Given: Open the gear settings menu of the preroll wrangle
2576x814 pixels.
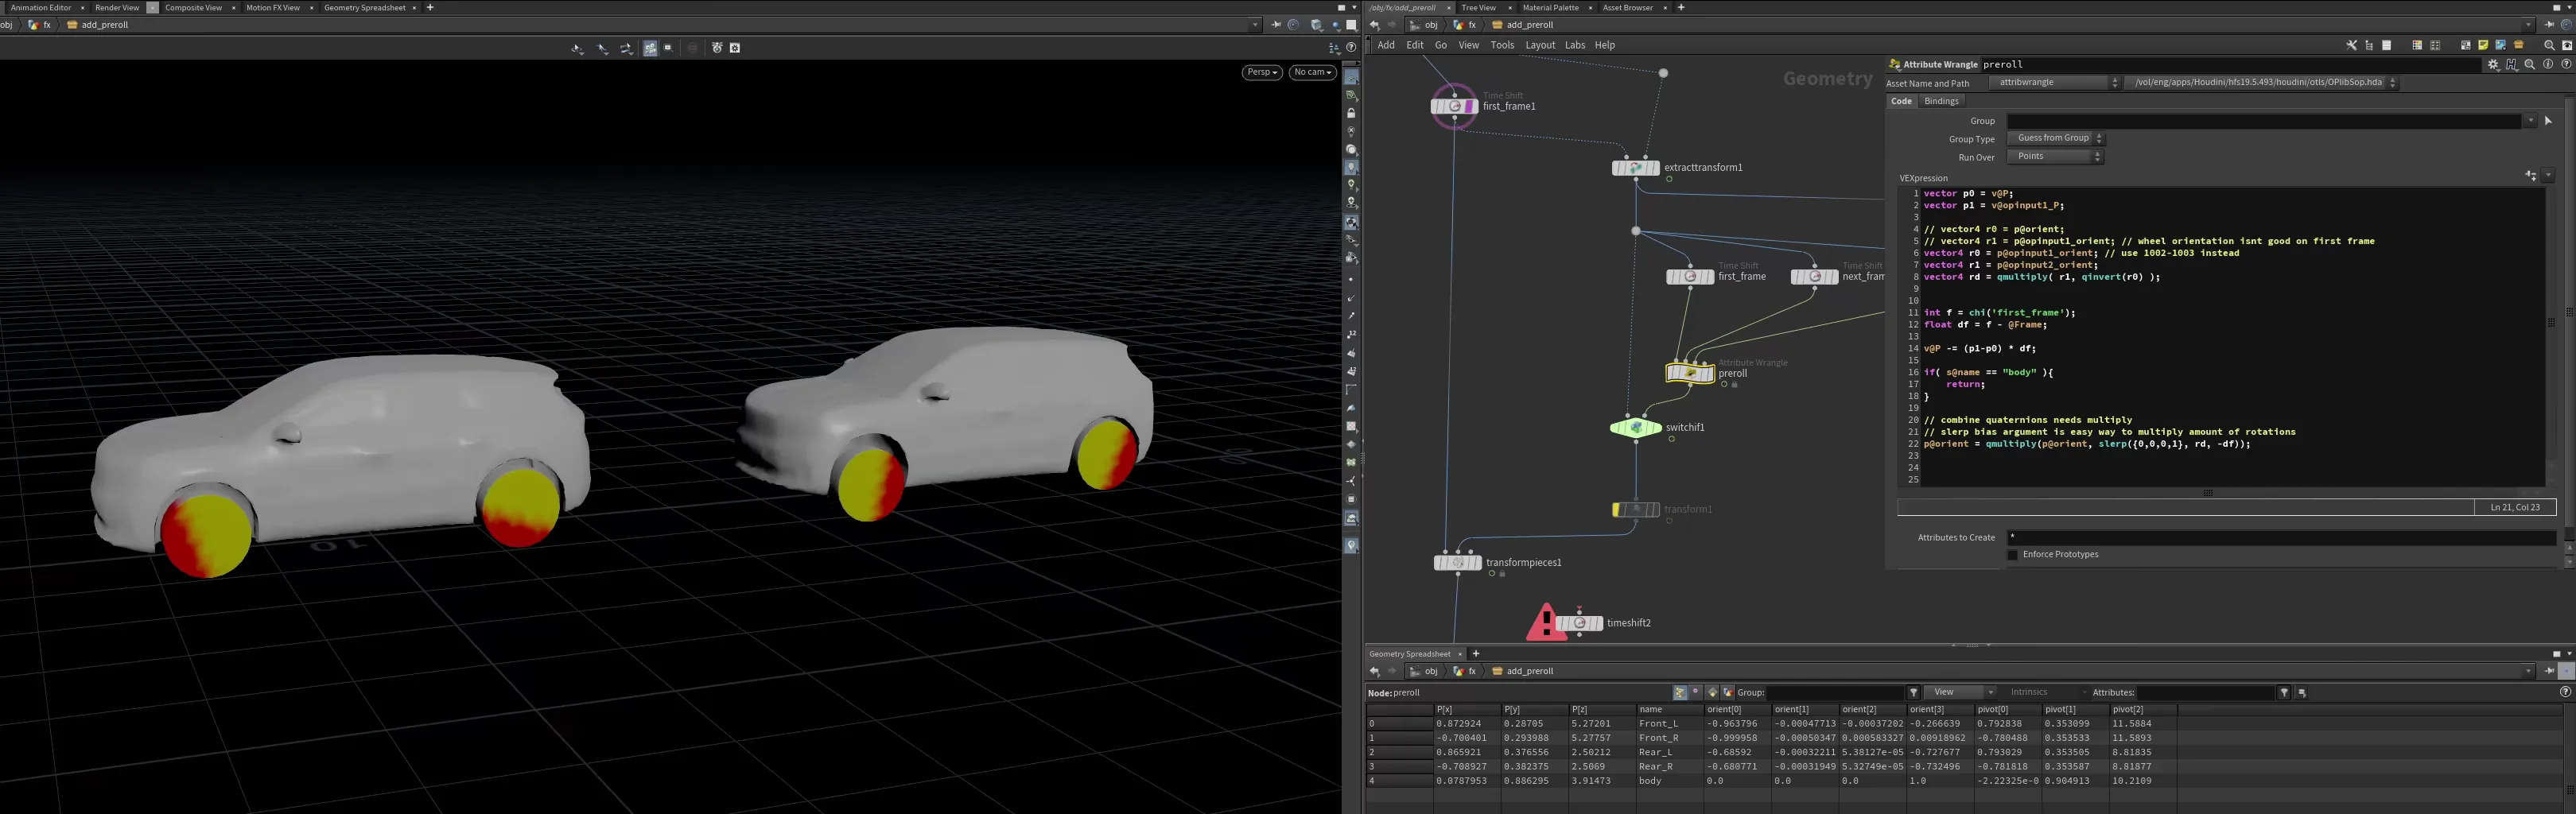Looking at the screenshot, I should coord(2493,64).
